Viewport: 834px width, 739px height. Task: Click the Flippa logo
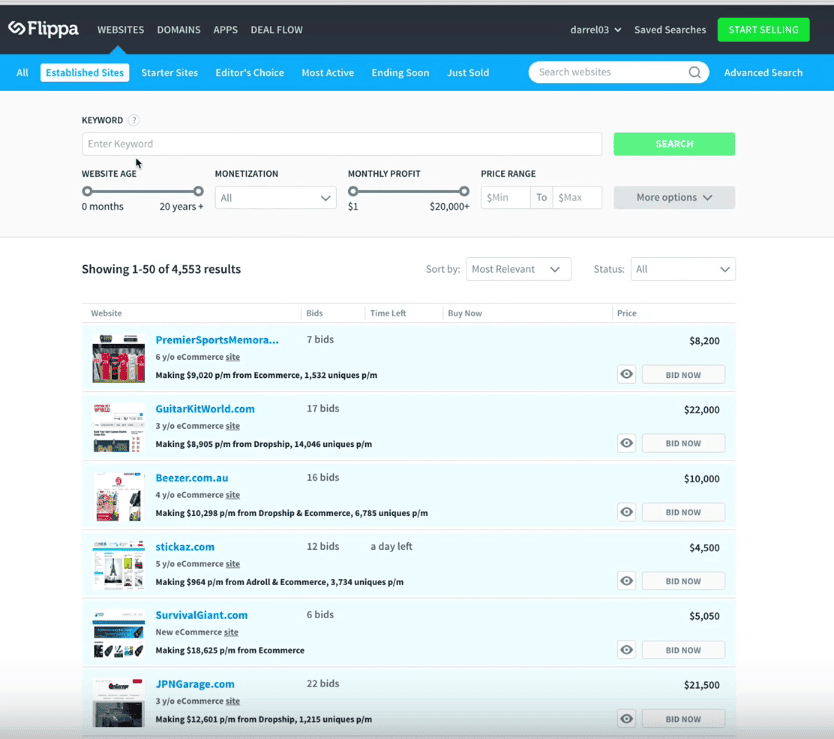coord(43,29)
